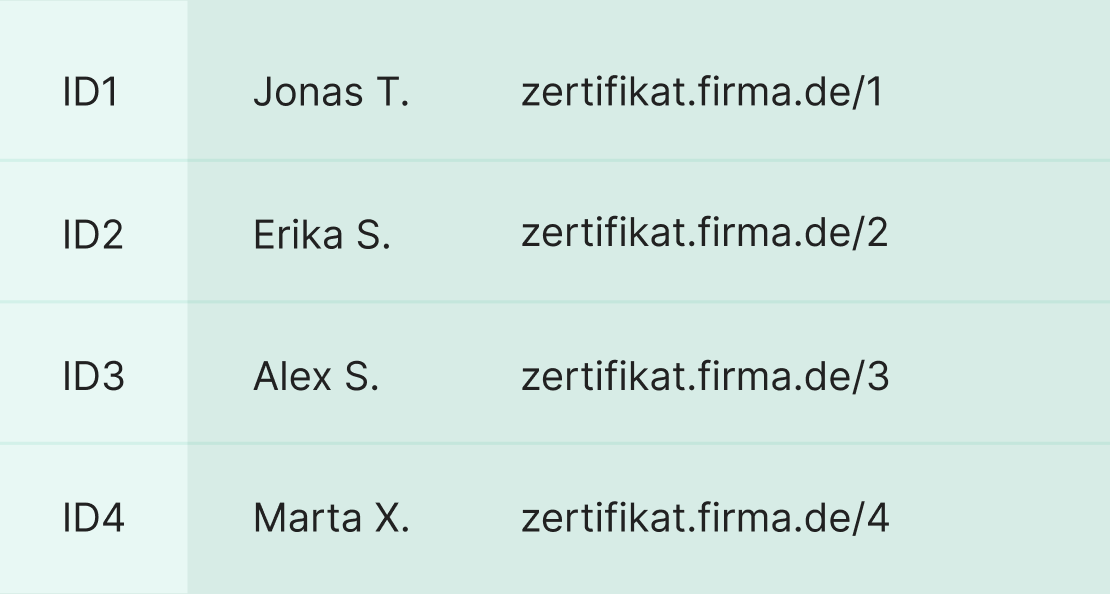Image resolution: width=1110 pixels, height=594 pixels.
Task: Select the ID4 cell
Action: click(93, 520)
